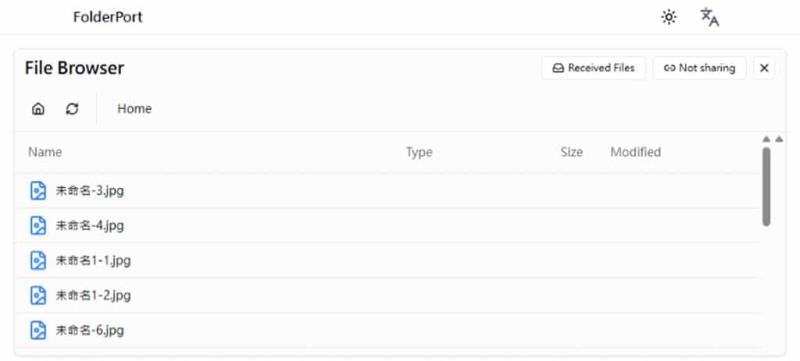Click the scrollbar up arrow

coord(766,139)
